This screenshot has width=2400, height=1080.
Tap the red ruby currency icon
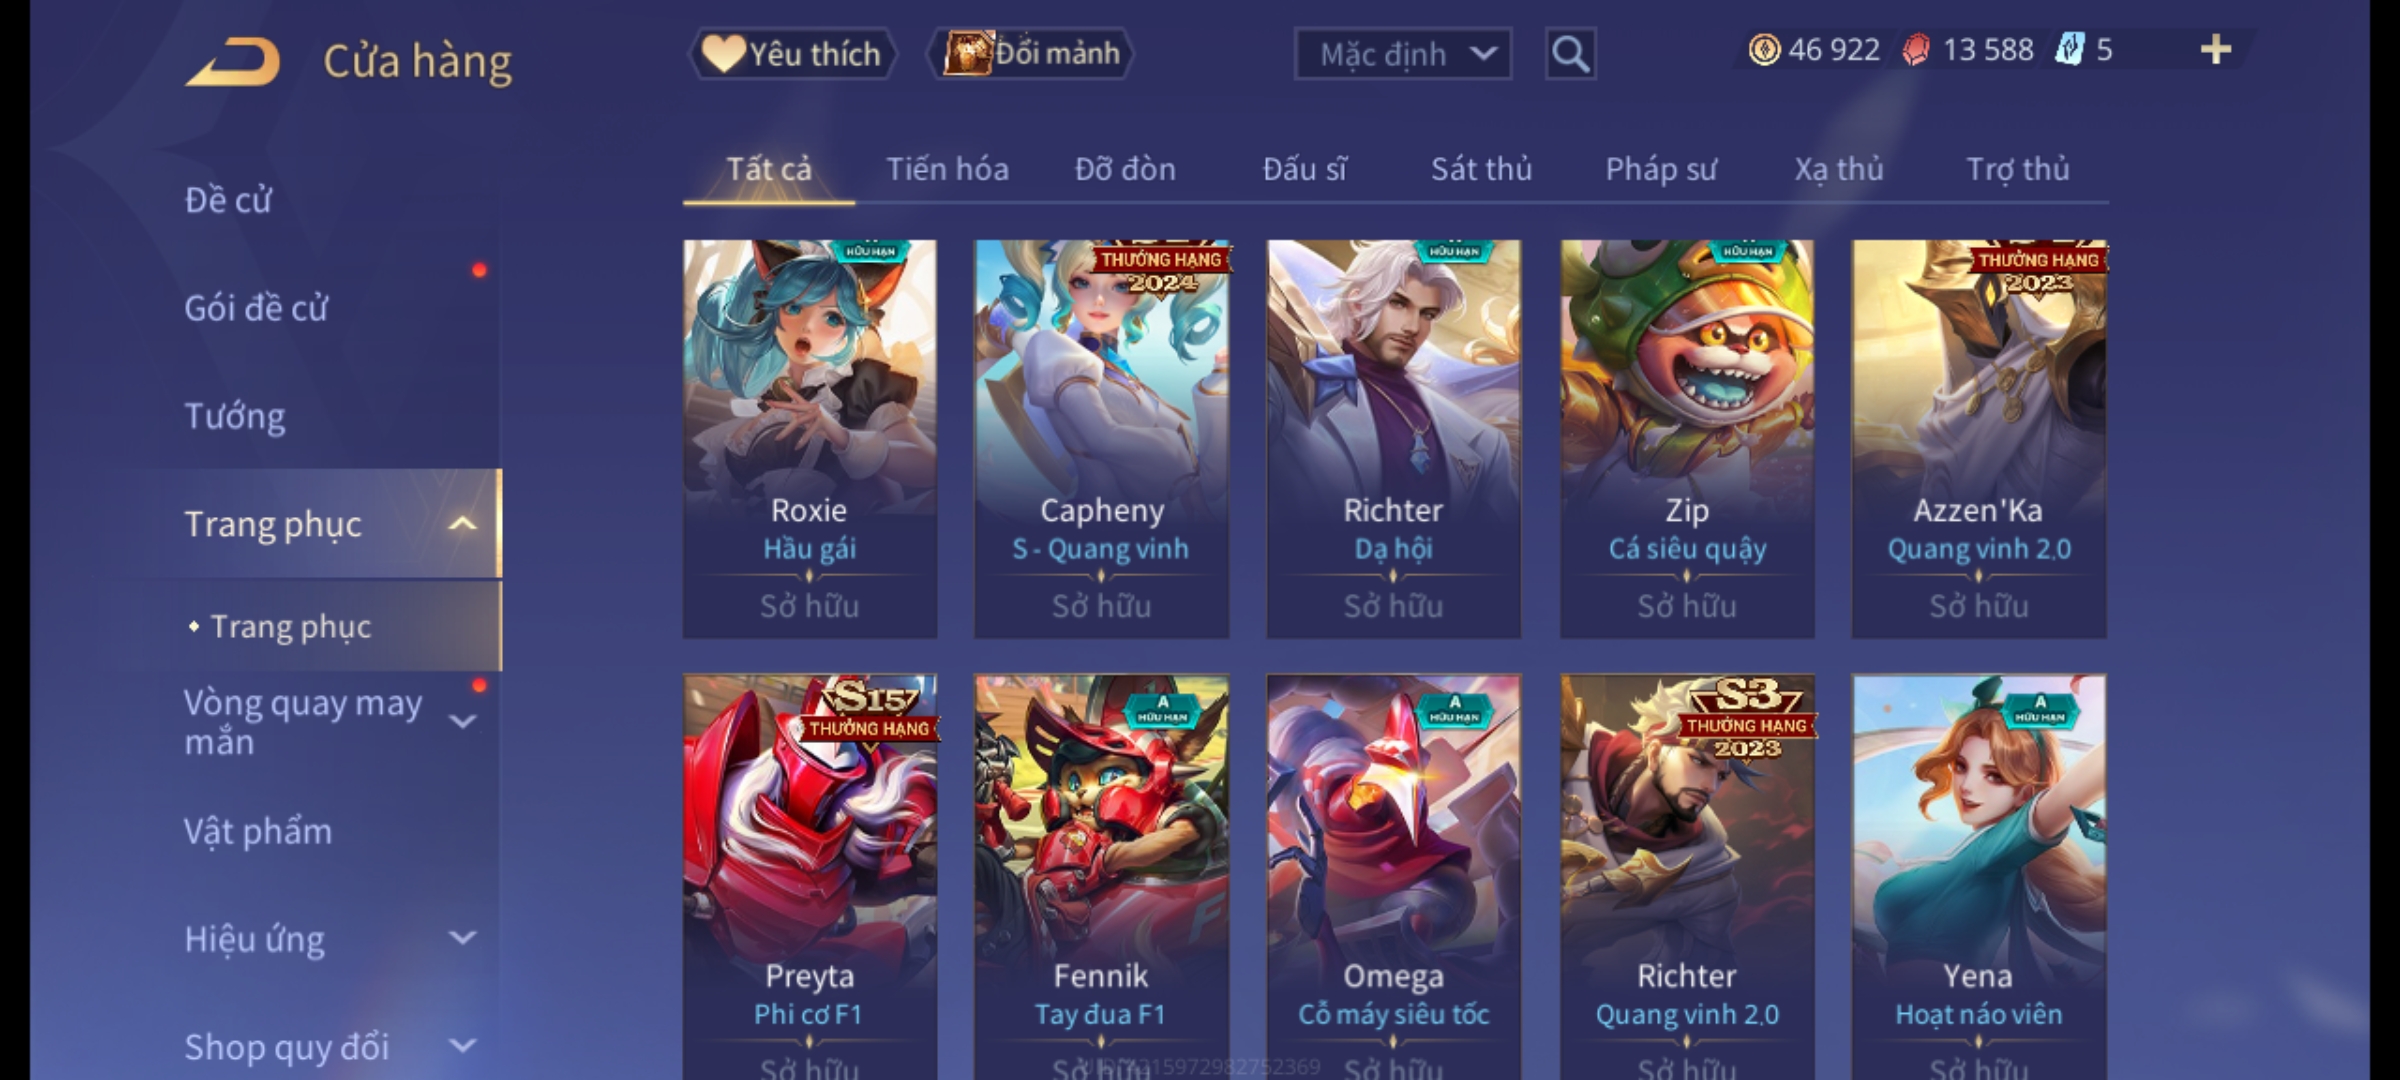(x=1915, y=50)
